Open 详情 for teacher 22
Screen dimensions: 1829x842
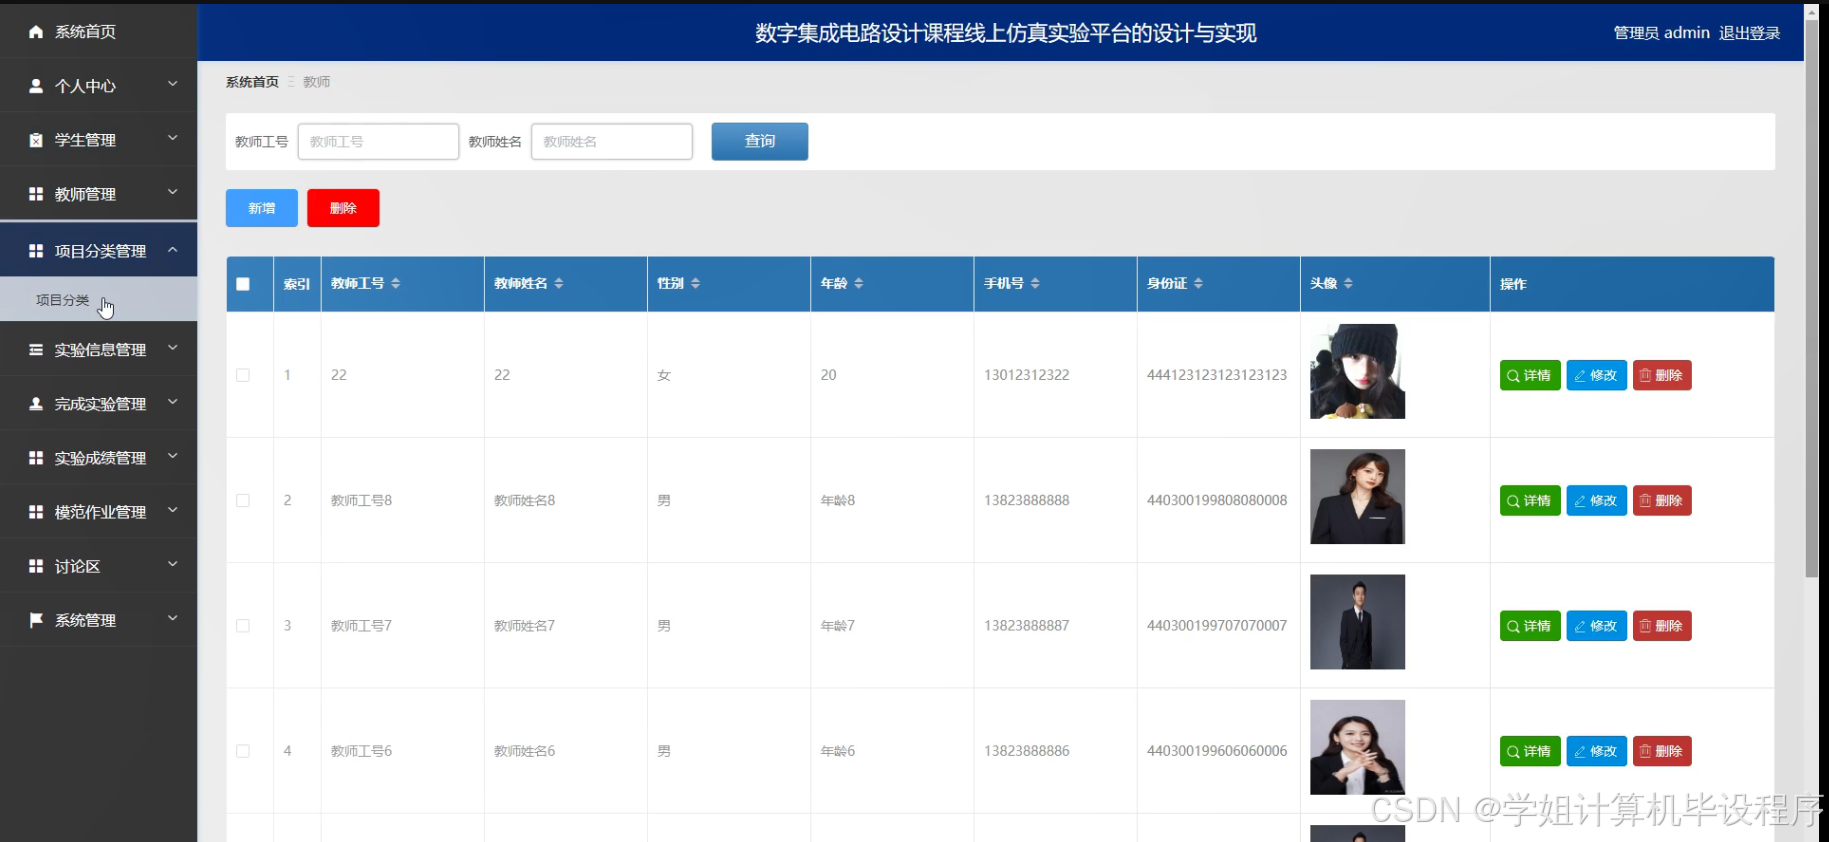[1530, 375]
